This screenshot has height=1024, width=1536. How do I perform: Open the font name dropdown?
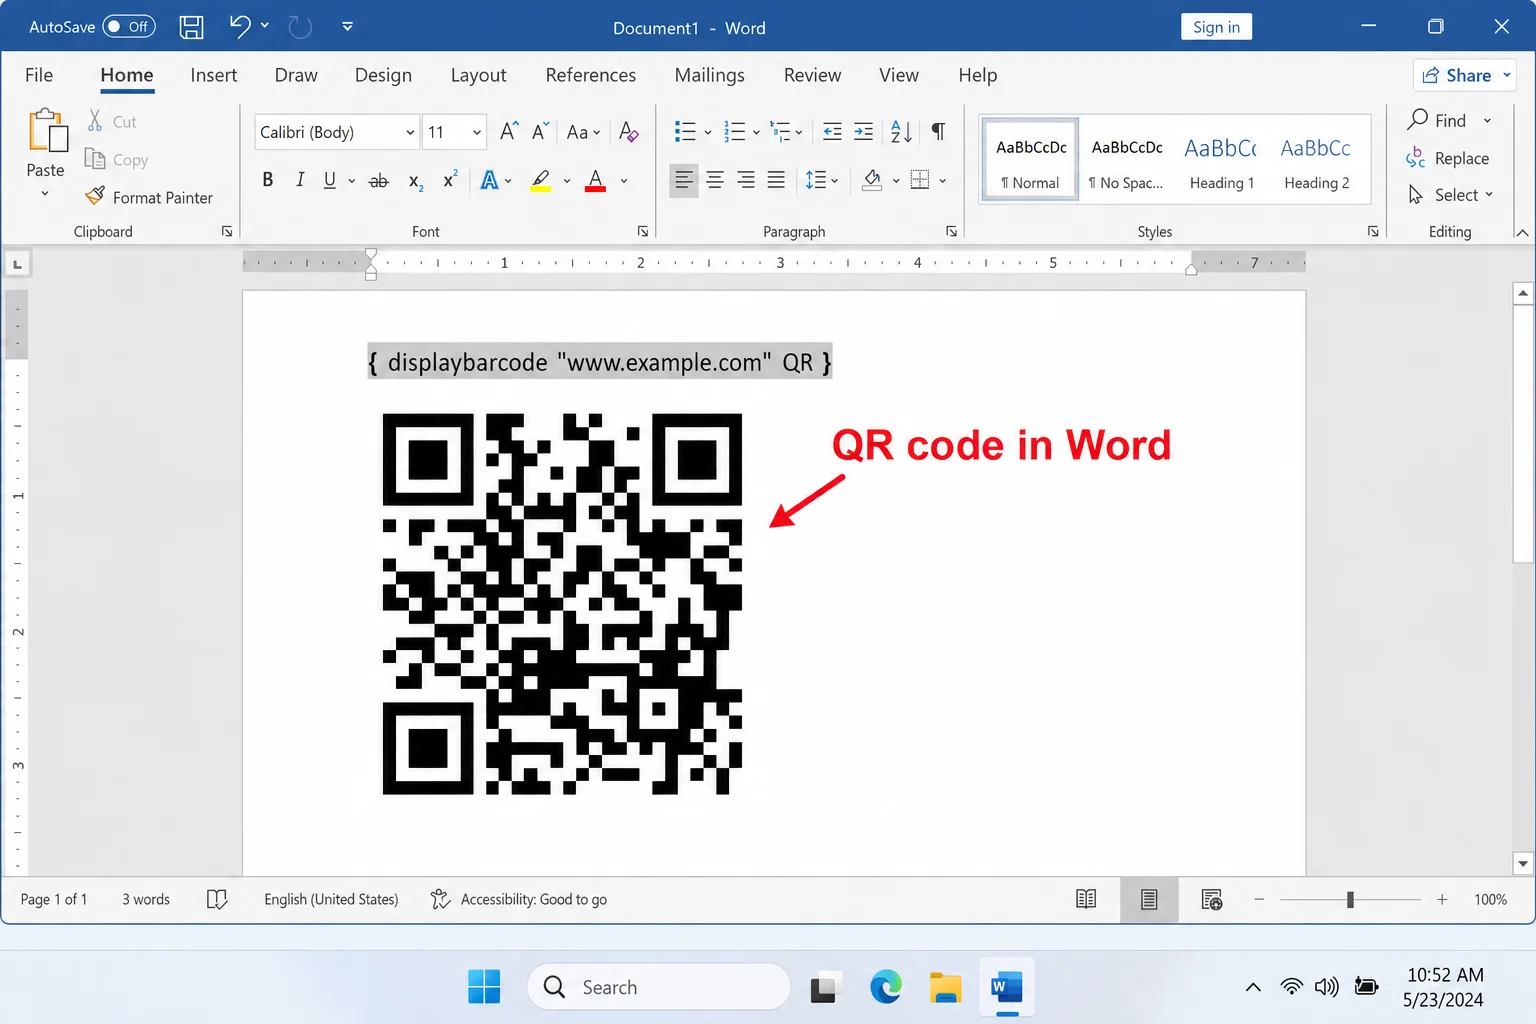click(x=410, y=132)
